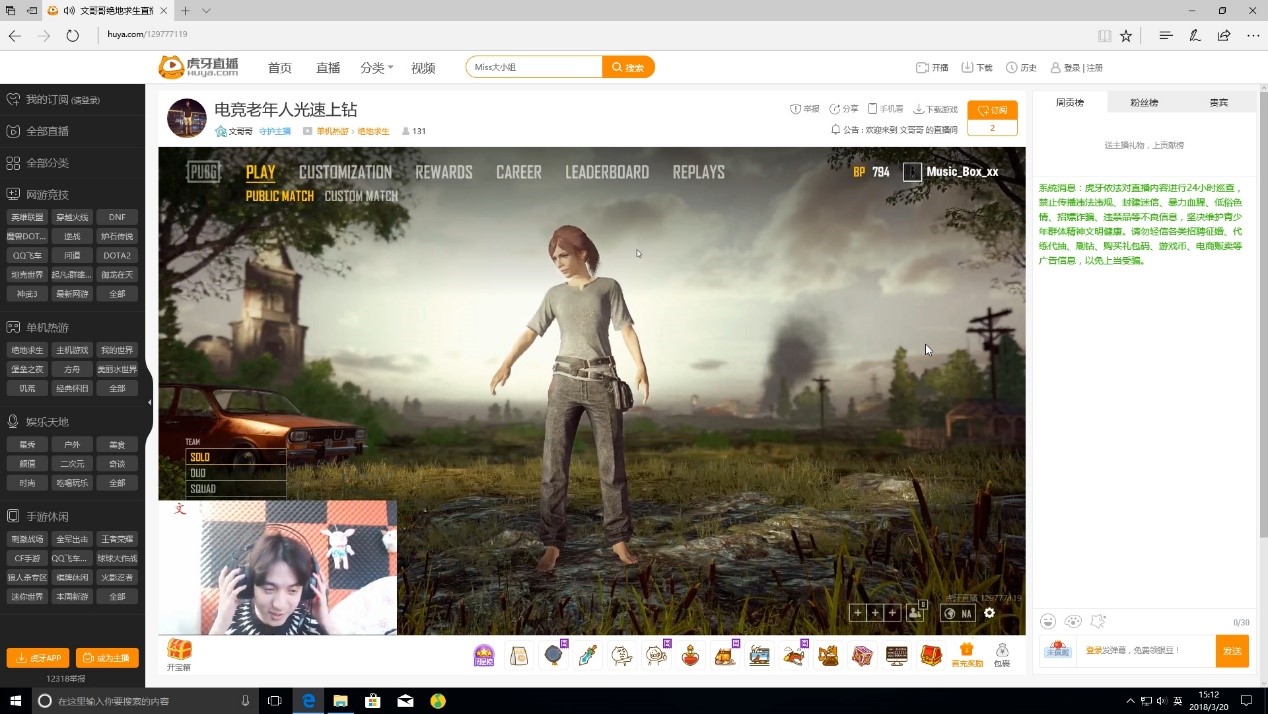Click 下载游戏 download game link
Viewport: 1268px width, 714px height.
935,109
